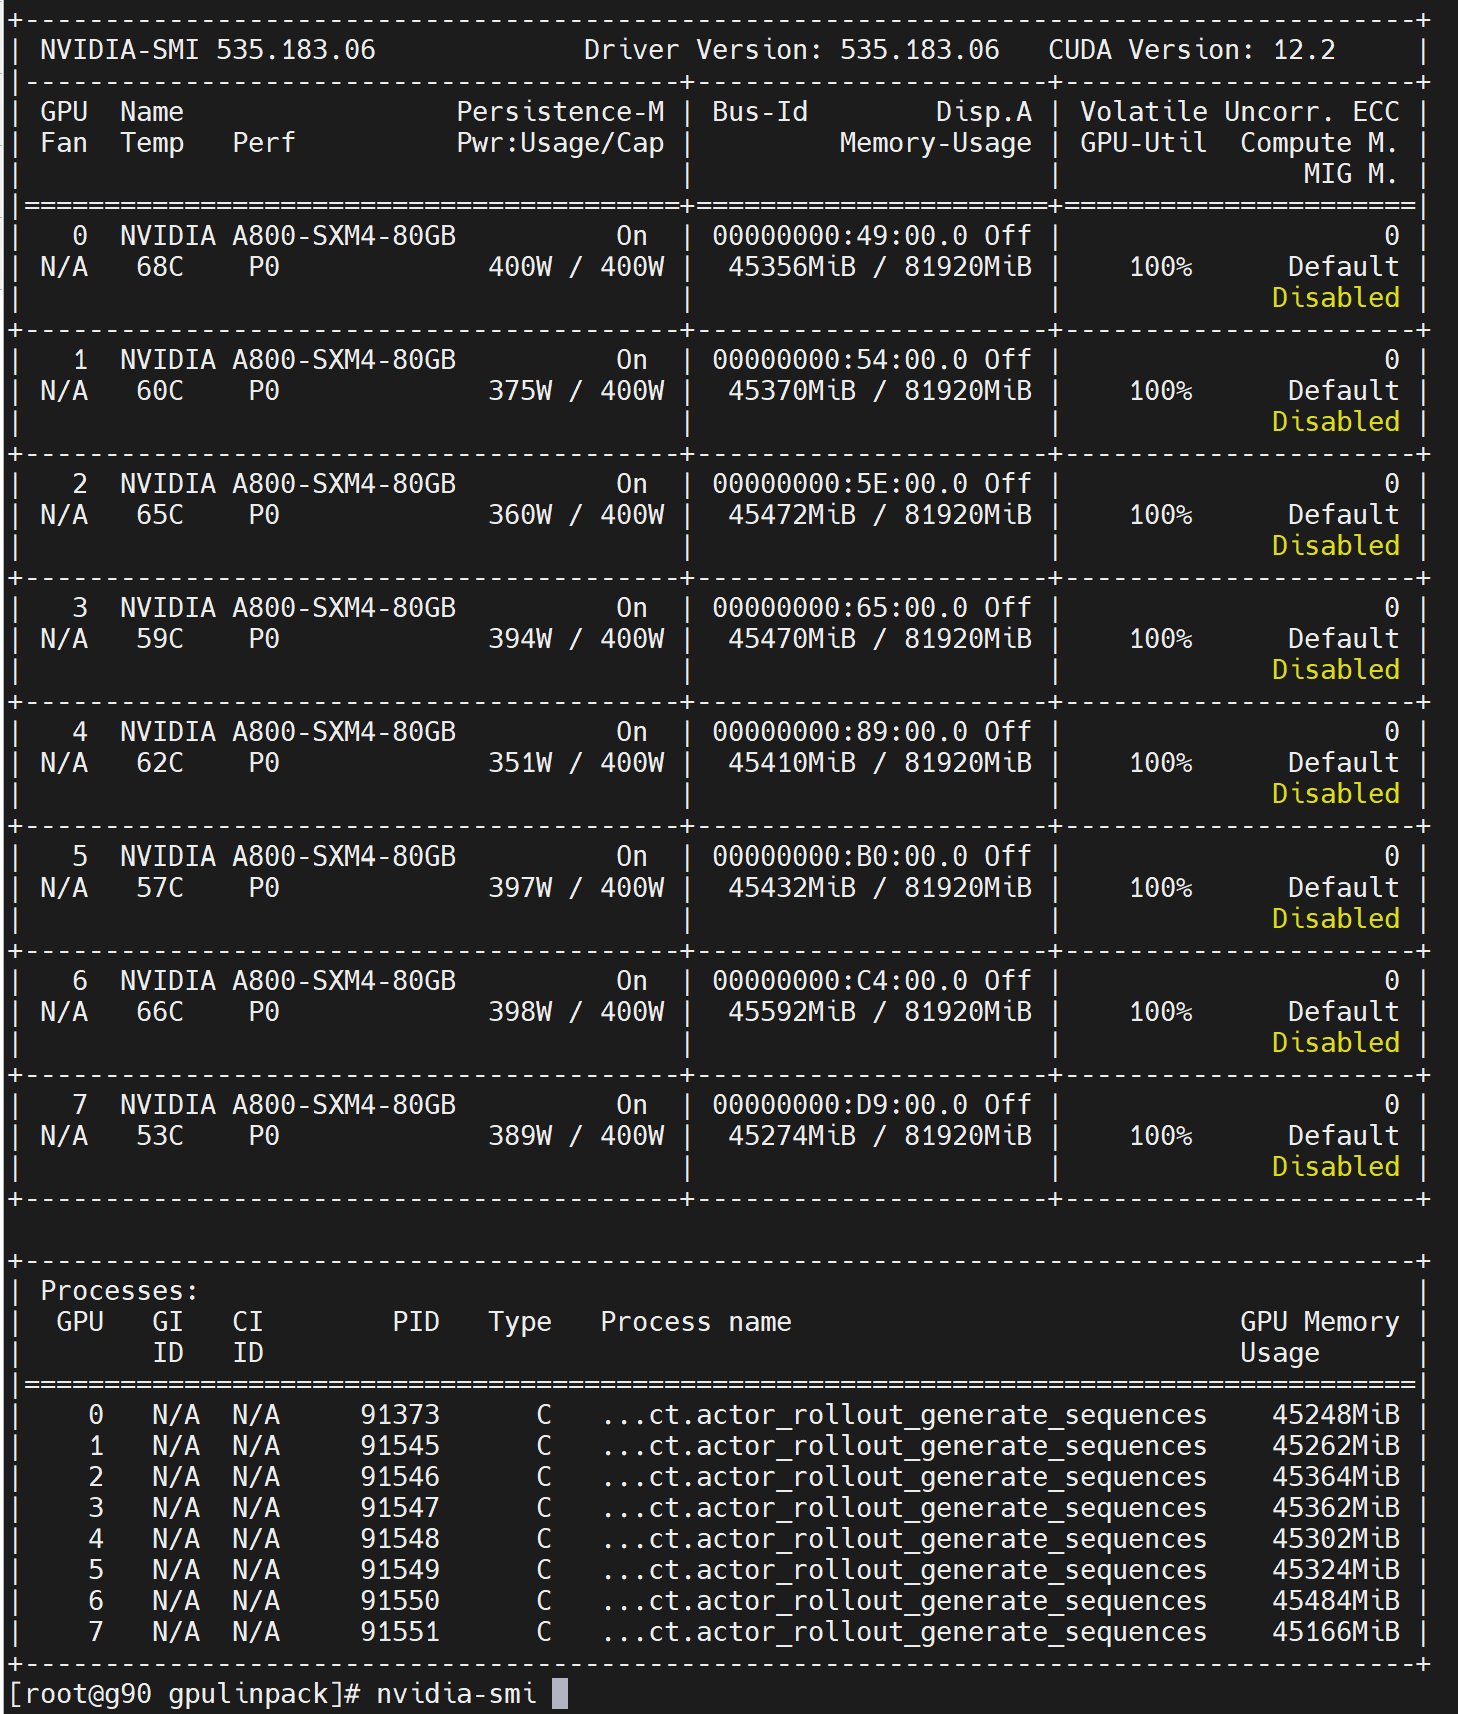Screen dimensions: 1458x1714
Task: Click the CUDA Version: 12.2 text
Action: (1191, 50)
